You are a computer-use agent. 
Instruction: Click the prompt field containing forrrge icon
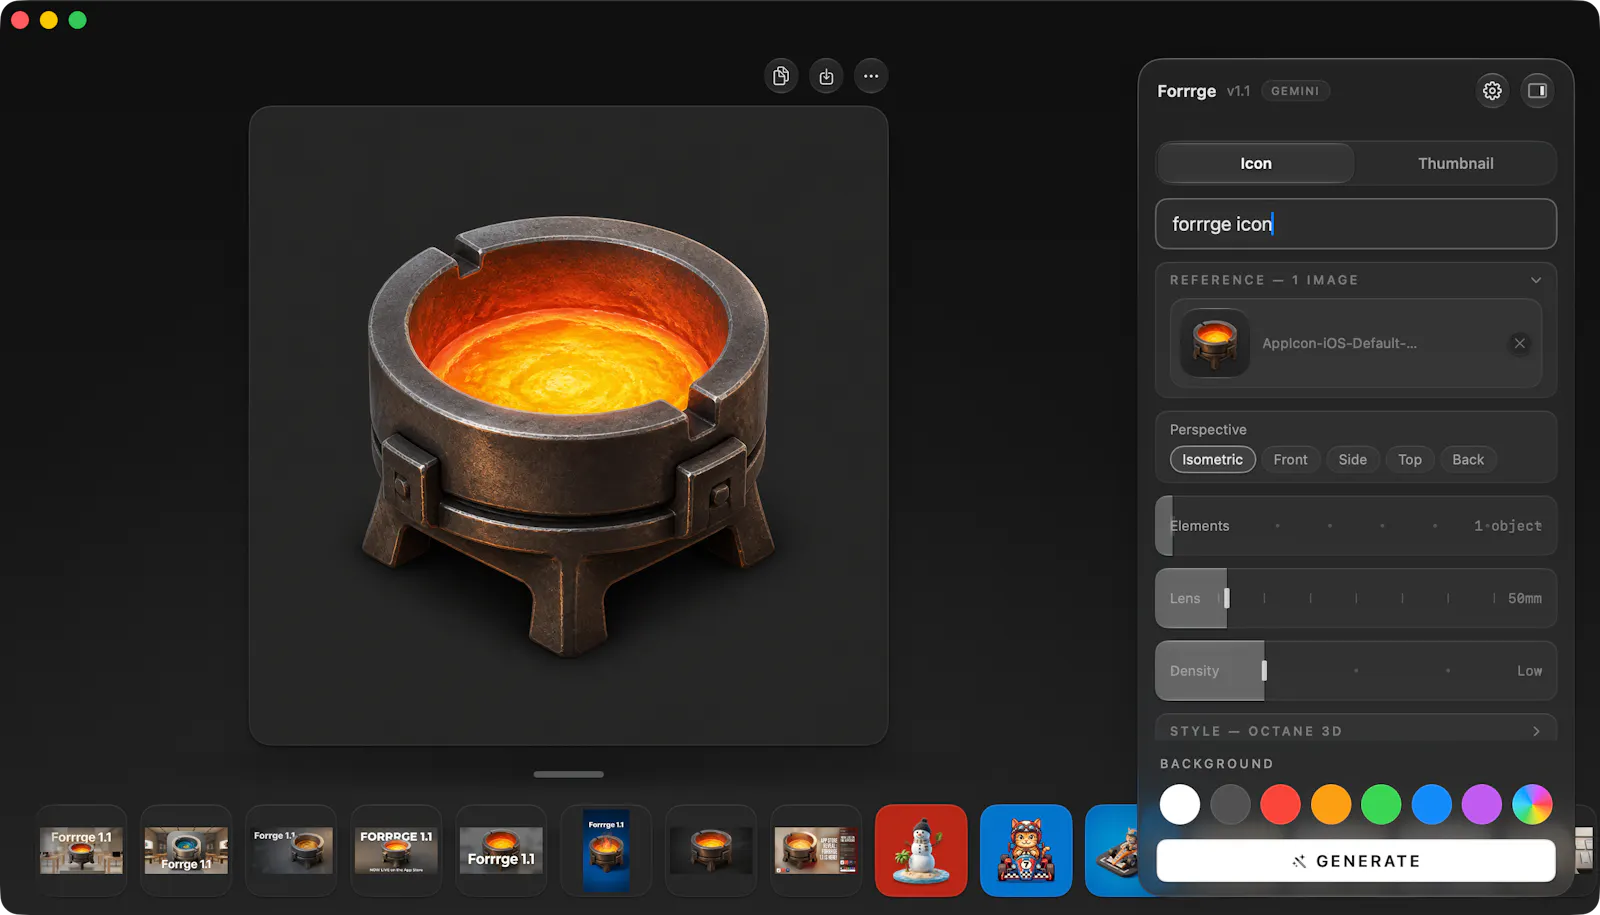coord(1356,224)
